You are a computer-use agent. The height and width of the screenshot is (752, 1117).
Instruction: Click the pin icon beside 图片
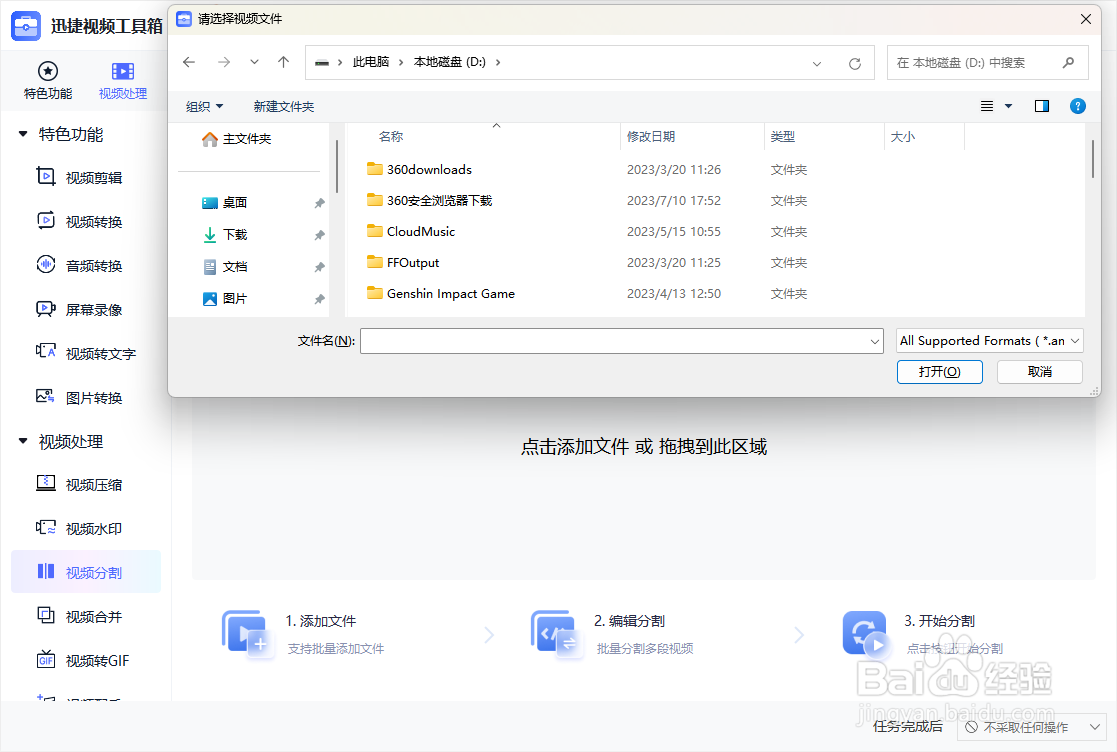click(x=319, y=299)
